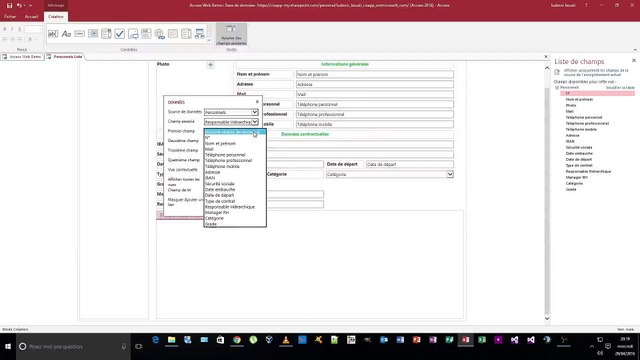This screenshot has width=640, height=360.
Task: Click the Date de départ text field
Action: 409,164
